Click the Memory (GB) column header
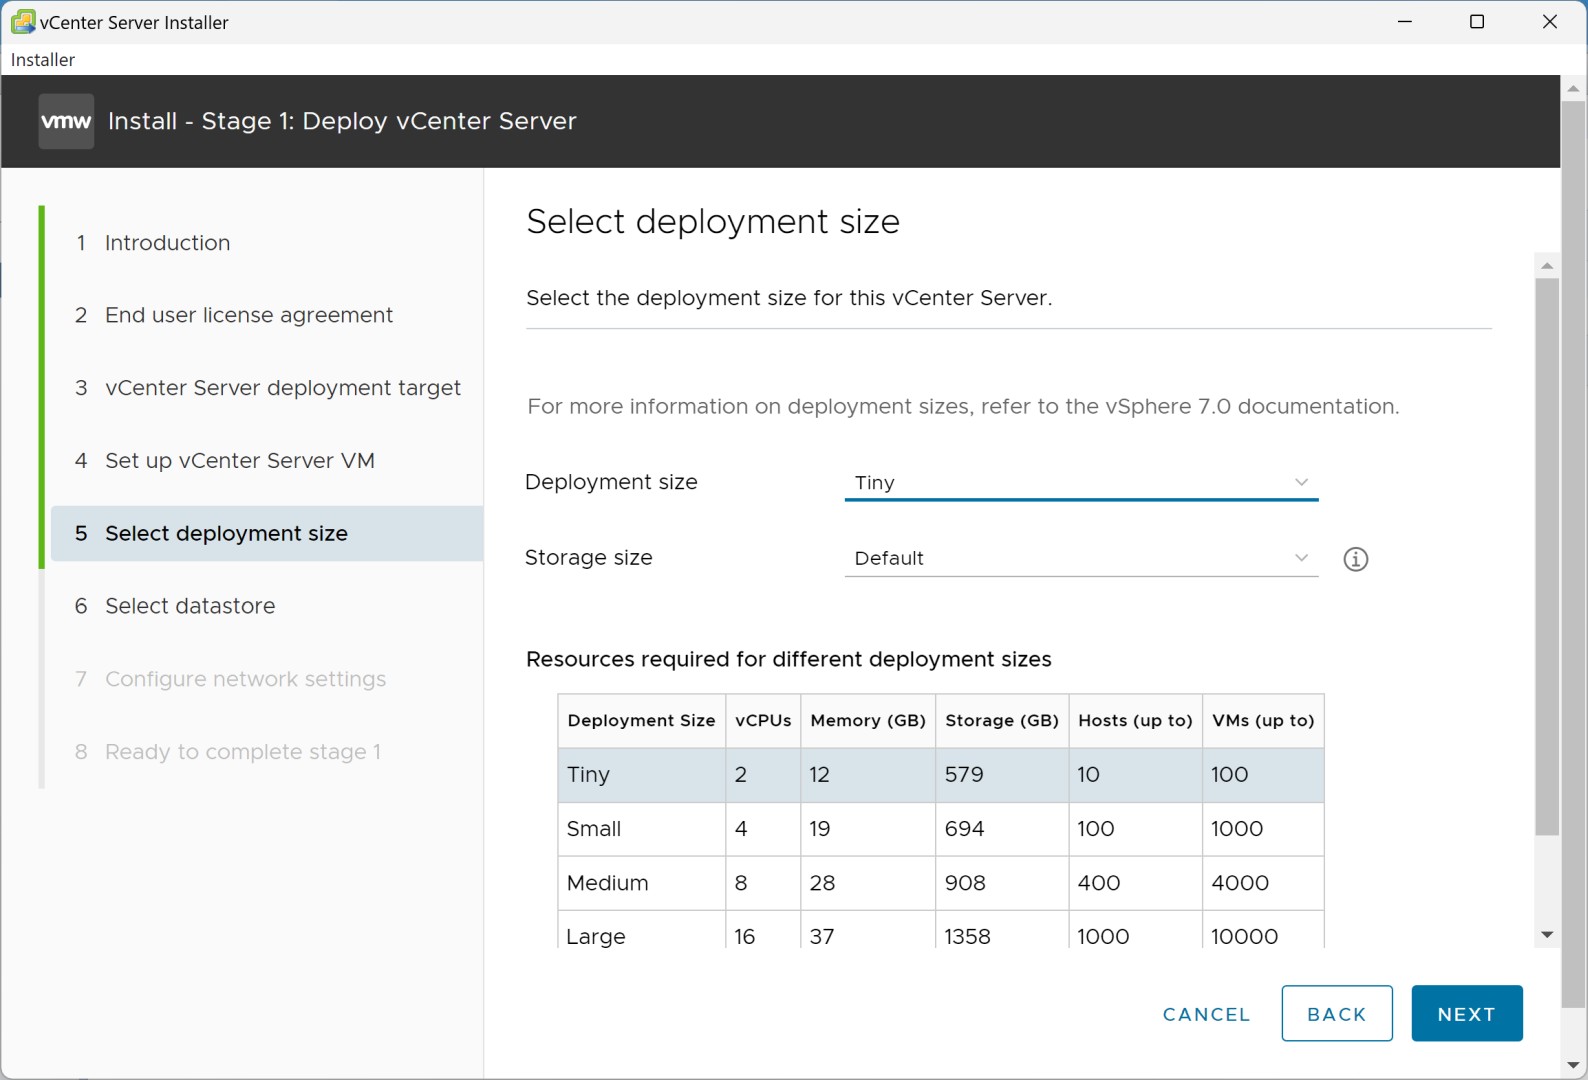 [x=868, y=721]
